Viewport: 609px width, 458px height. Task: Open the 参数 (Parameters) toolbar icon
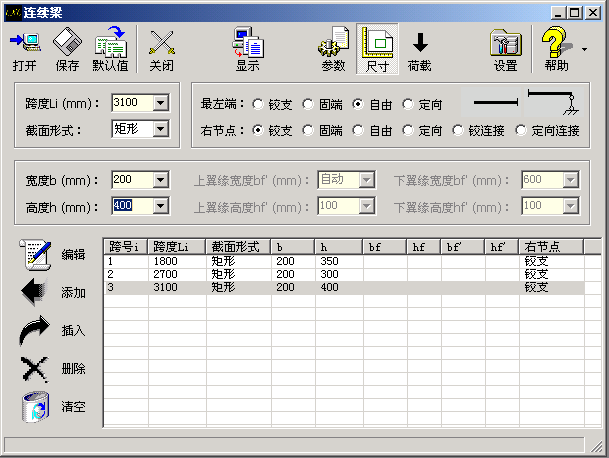pos(333,50)
